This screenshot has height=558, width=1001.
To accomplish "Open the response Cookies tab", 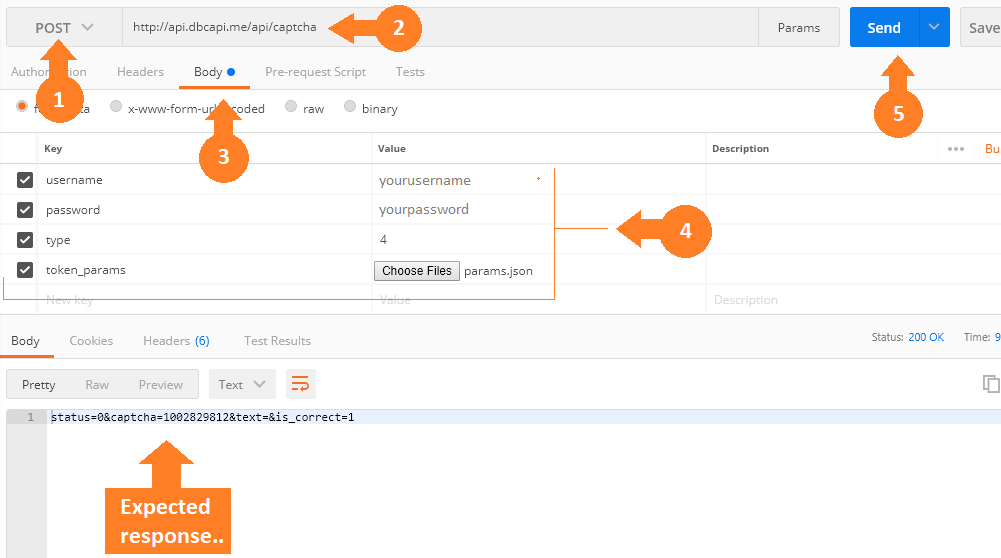I will (x=91, y=341).
